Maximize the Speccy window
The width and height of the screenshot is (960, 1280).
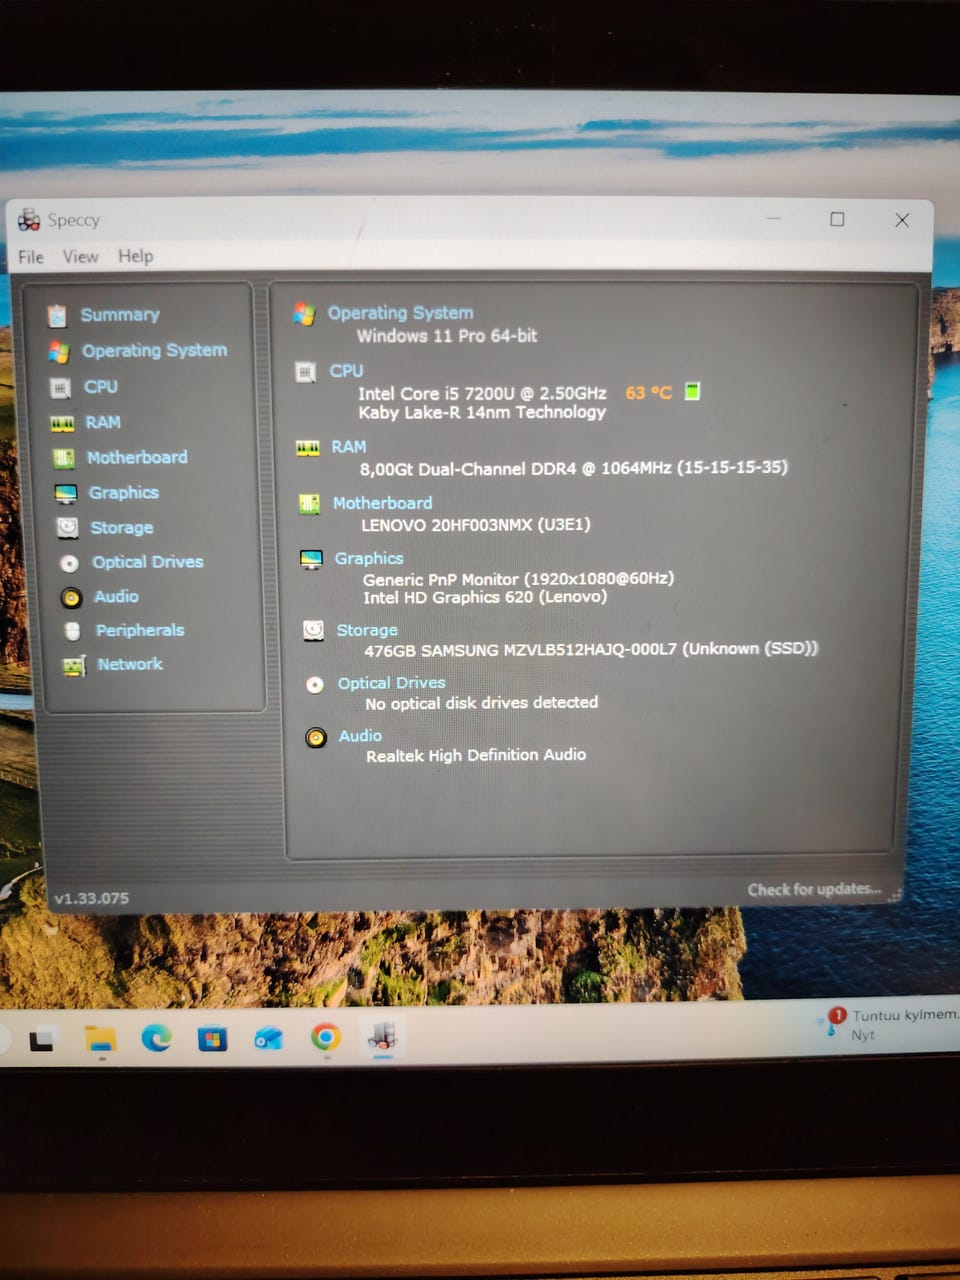(837, 219)
